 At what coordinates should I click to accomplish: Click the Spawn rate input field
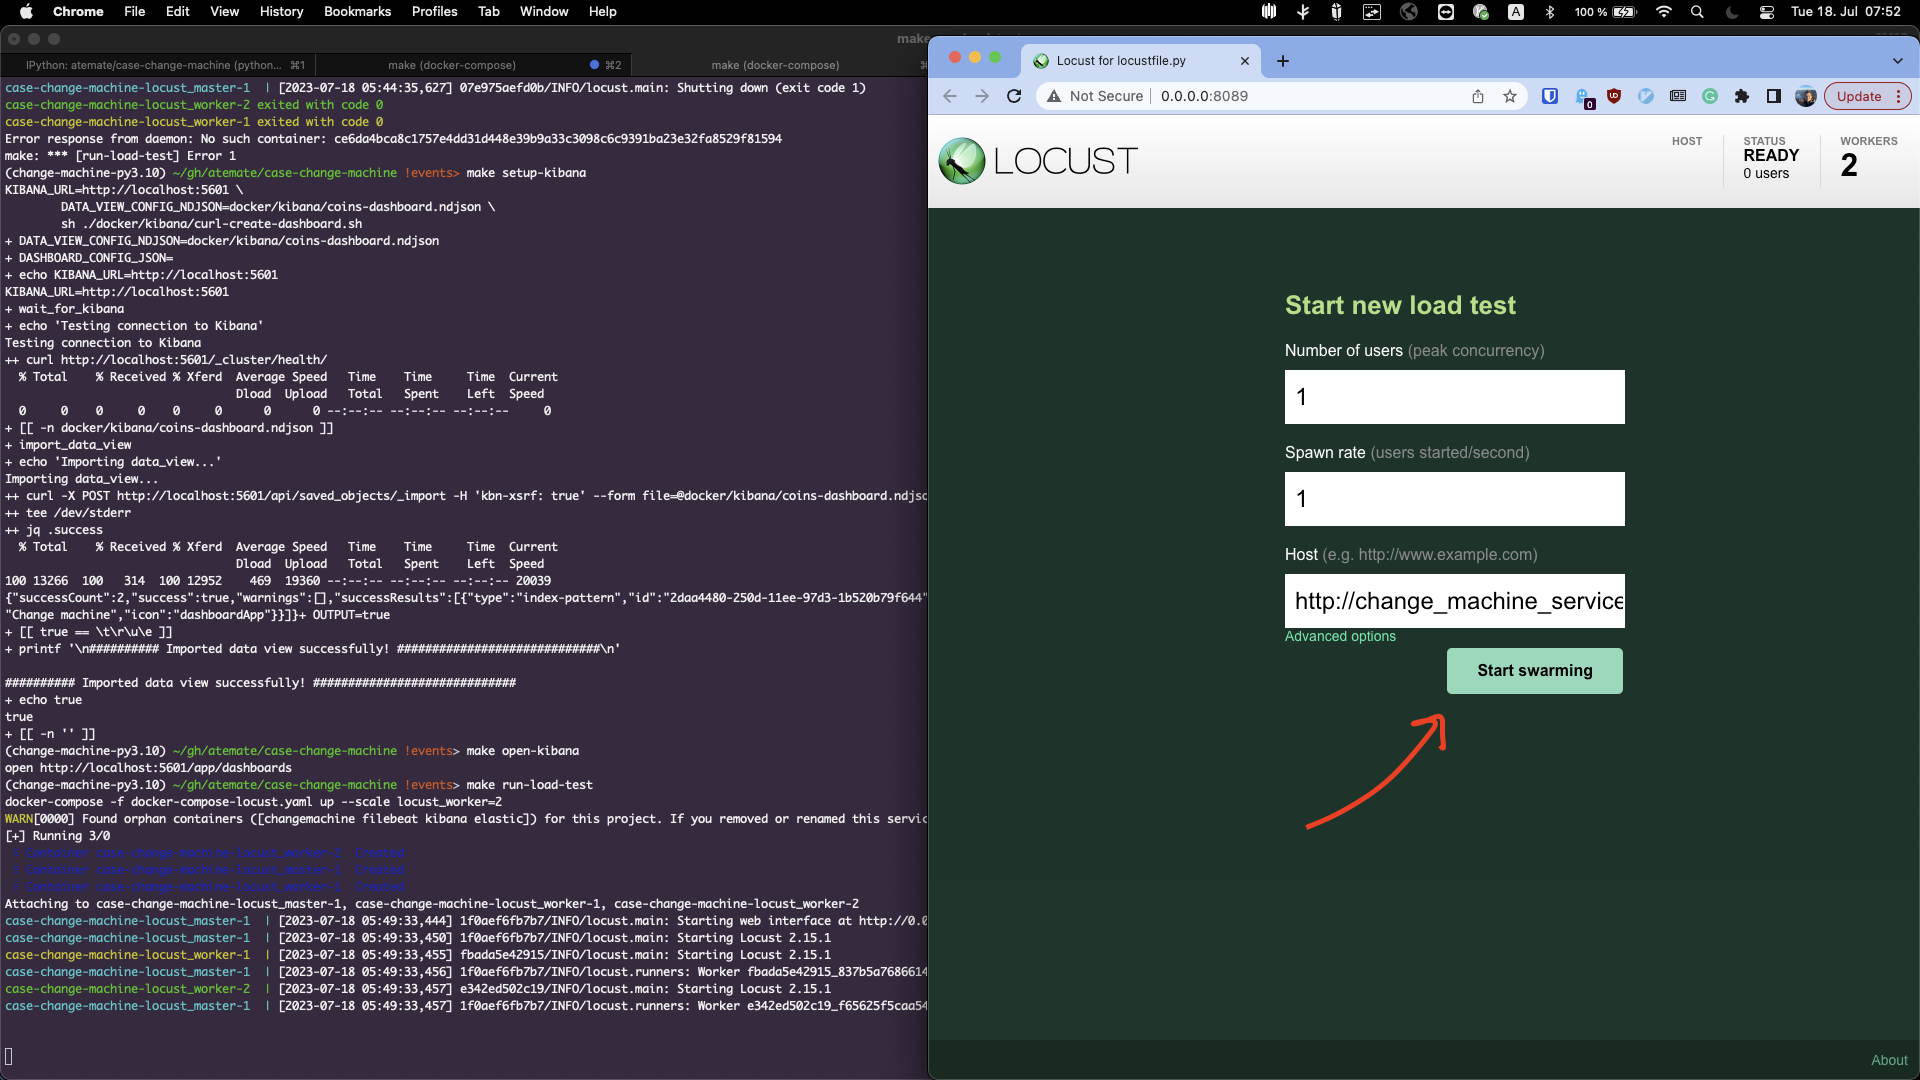(1455, 498)
